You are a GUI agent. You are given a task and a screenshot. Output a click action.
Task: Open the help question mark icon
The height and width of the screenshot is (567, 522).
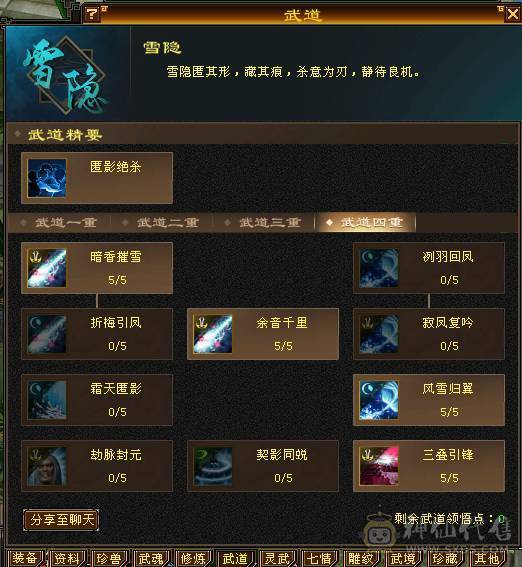point(93,14)
